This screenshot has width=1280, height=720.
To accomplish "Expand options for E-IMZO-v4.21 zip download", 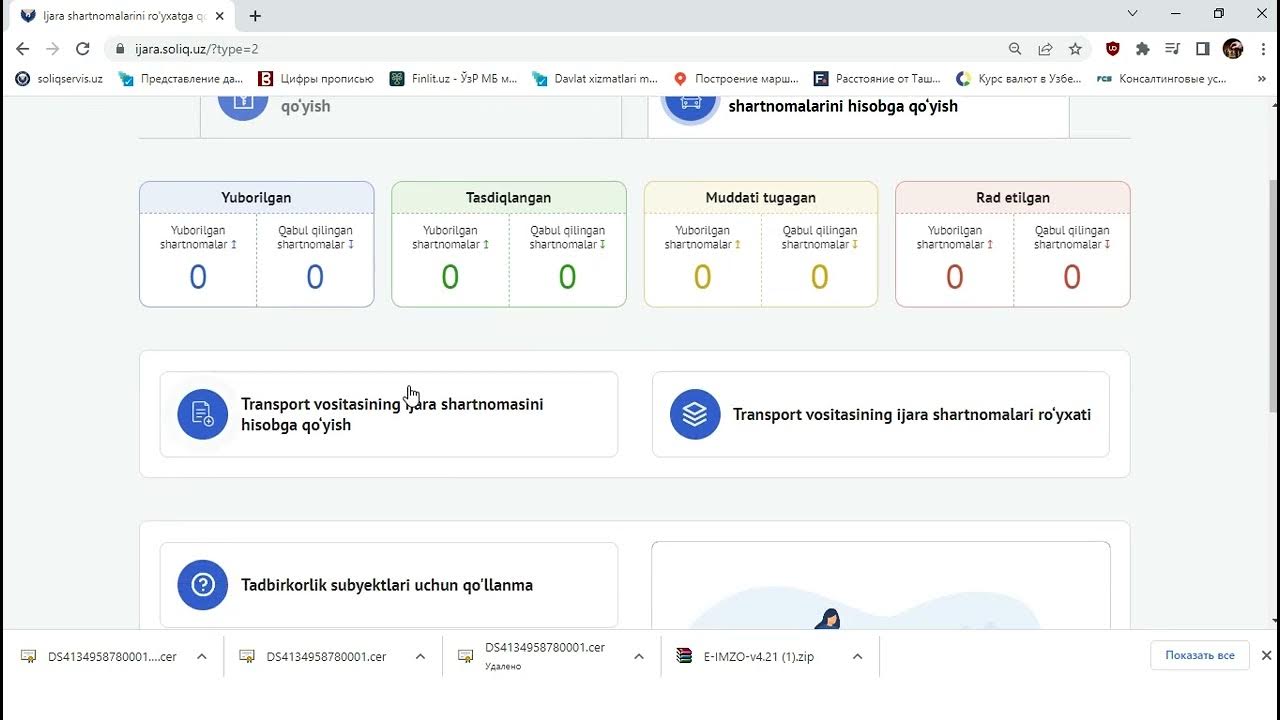I will [857, 657].
